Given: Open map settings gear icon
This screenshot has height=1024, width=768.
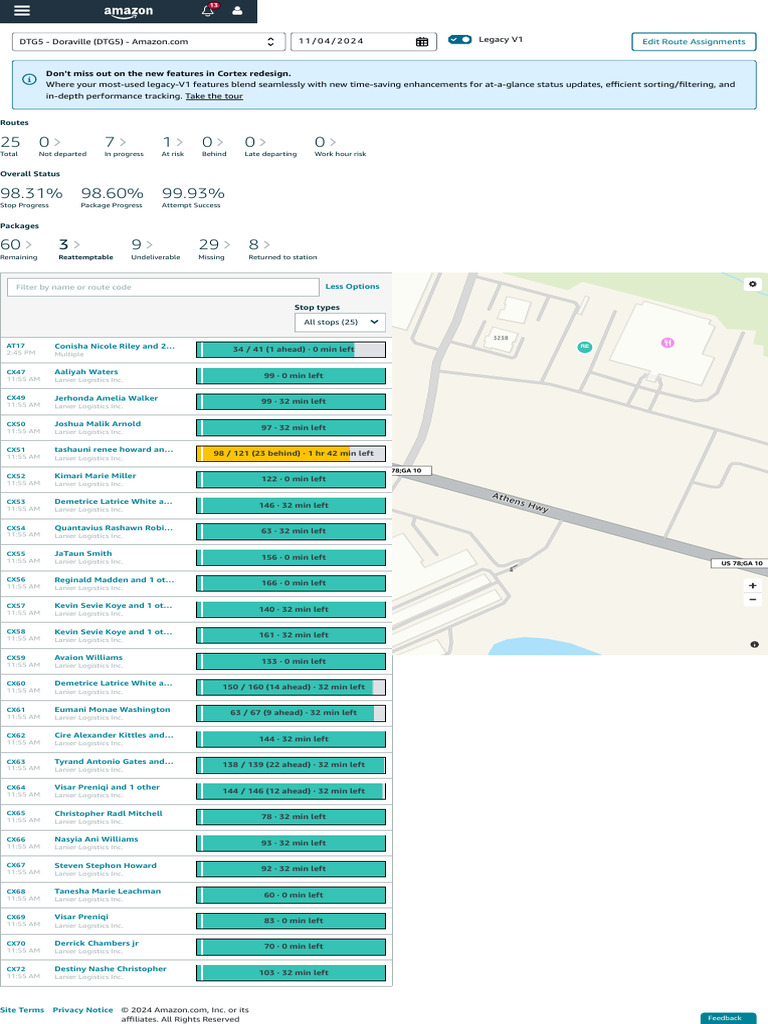Looking at the screenshot, I should pos(752,284).
